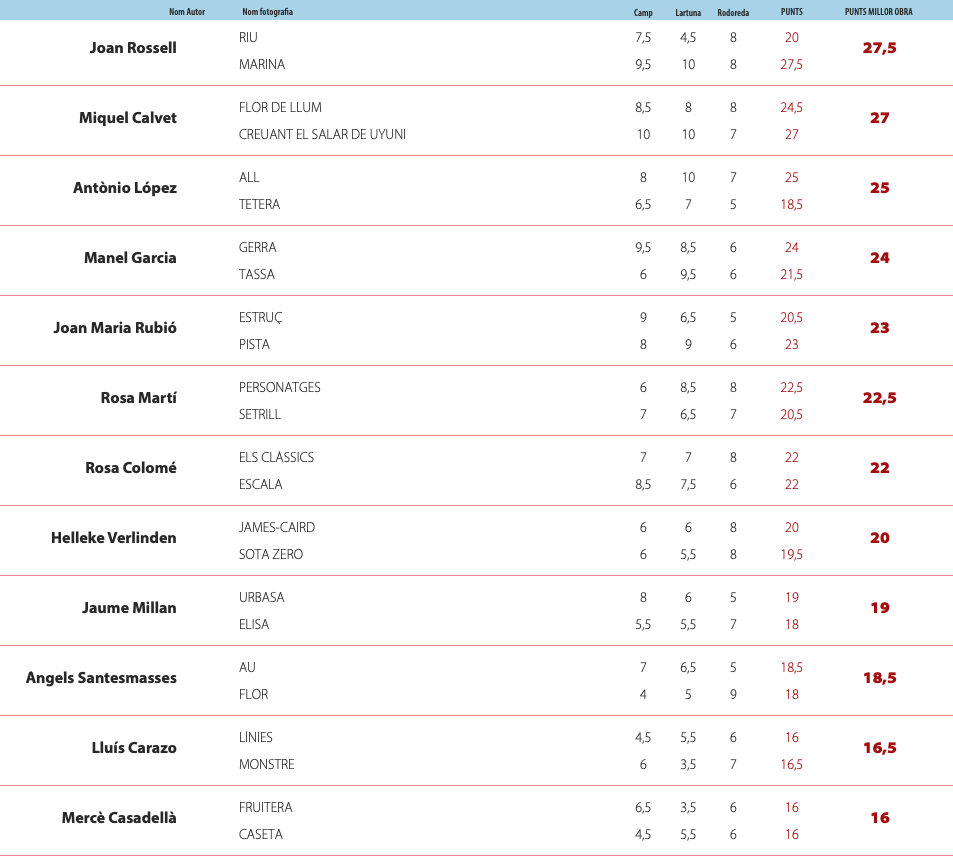Click the photo title 'ELS CLASSICS'
This screenshot has height=858, width=953.
276,457
